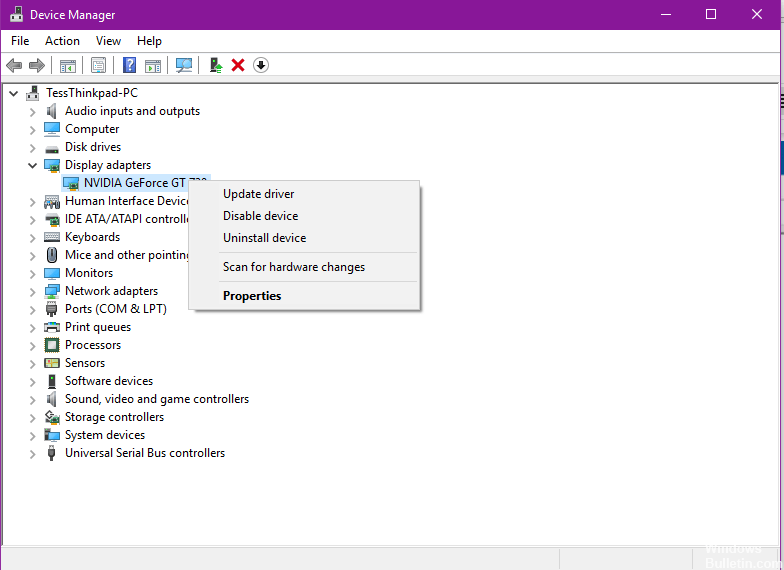This screenshot has width=784, height=570.
Task: Click the Device Manager title bar icon
Action: tap(16, 14)
